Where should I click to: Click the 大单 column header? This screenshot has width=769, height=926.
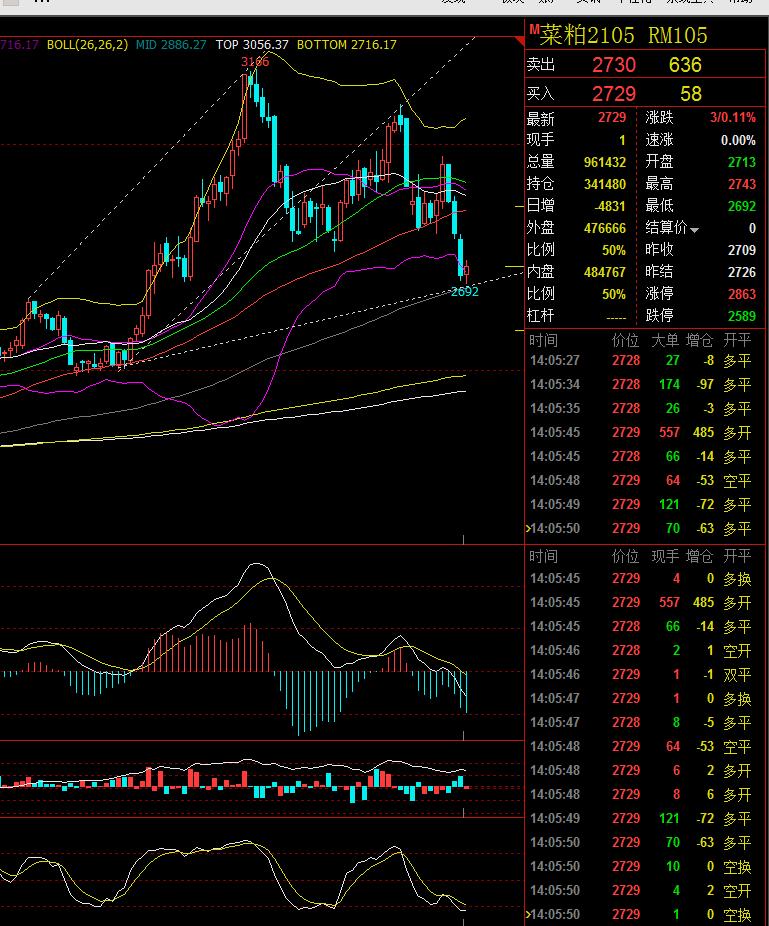(665, 340)
